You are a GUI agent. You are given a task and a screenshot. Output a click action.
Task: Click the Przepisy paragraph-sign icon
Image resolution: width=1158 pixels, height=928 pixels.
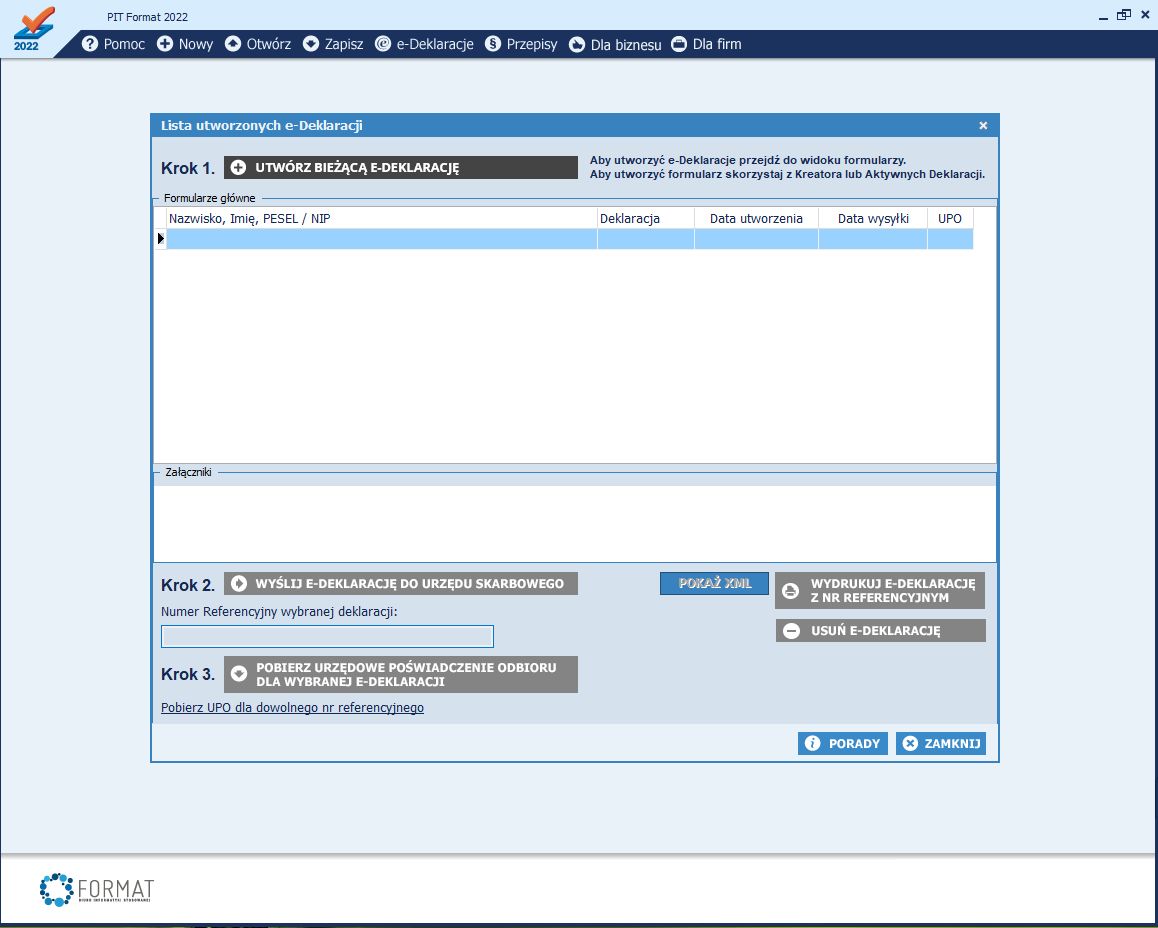coord(493,44)
